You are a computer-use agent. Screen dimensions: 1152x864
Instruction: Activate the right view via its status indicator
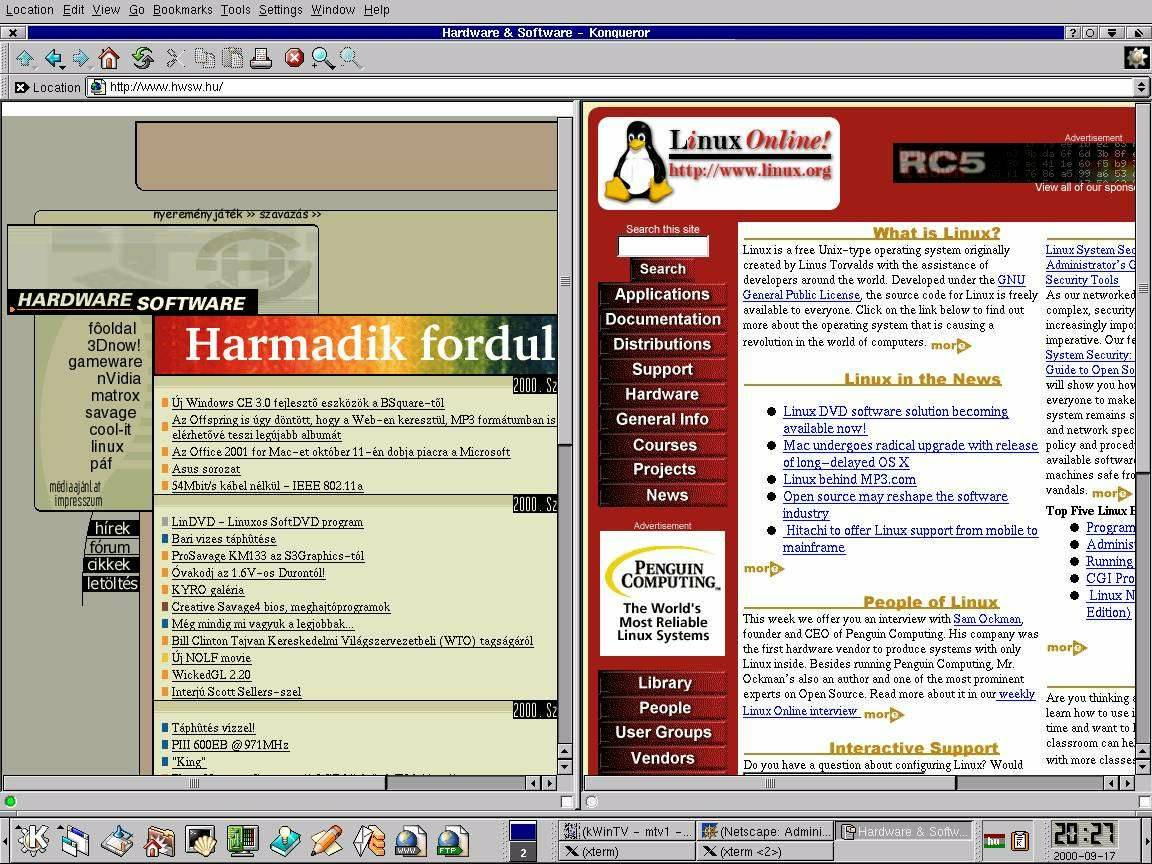pyautogui.click(x=592, y=801)
